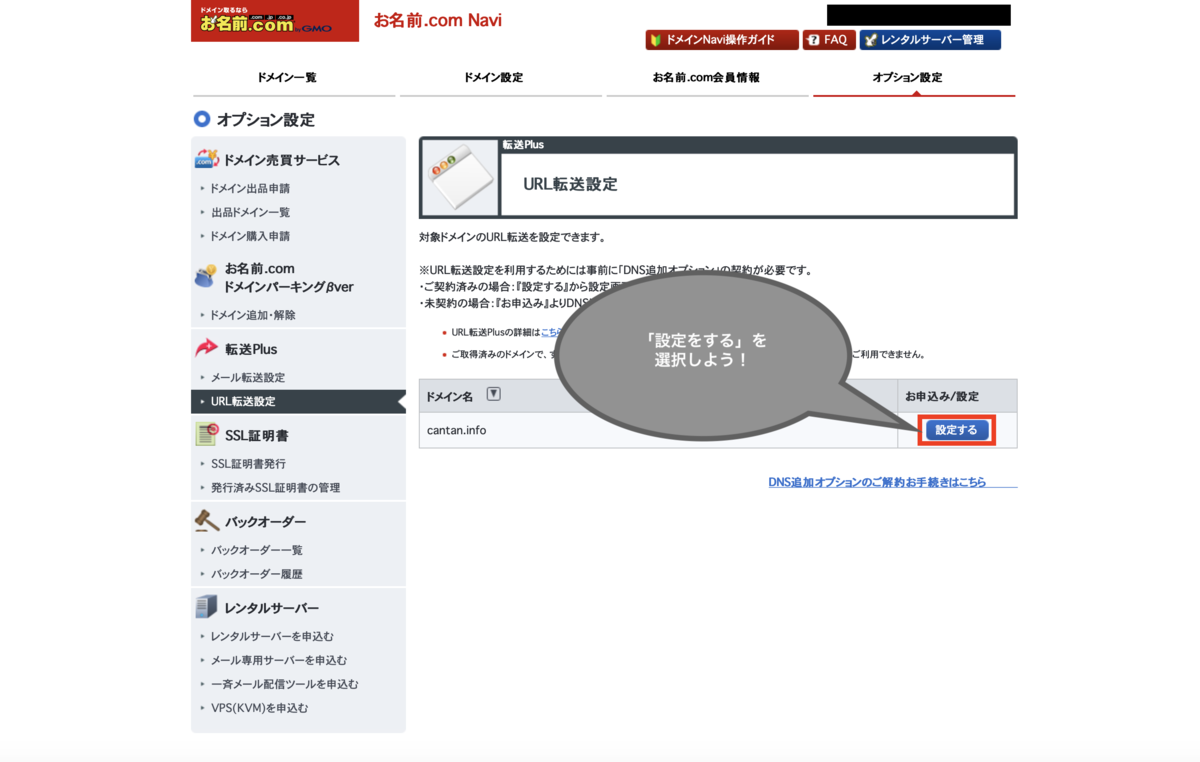Open レンタルサーバーを申込む
The height and width of the screenshot is (762, 1200).
(x=272, y=636)
